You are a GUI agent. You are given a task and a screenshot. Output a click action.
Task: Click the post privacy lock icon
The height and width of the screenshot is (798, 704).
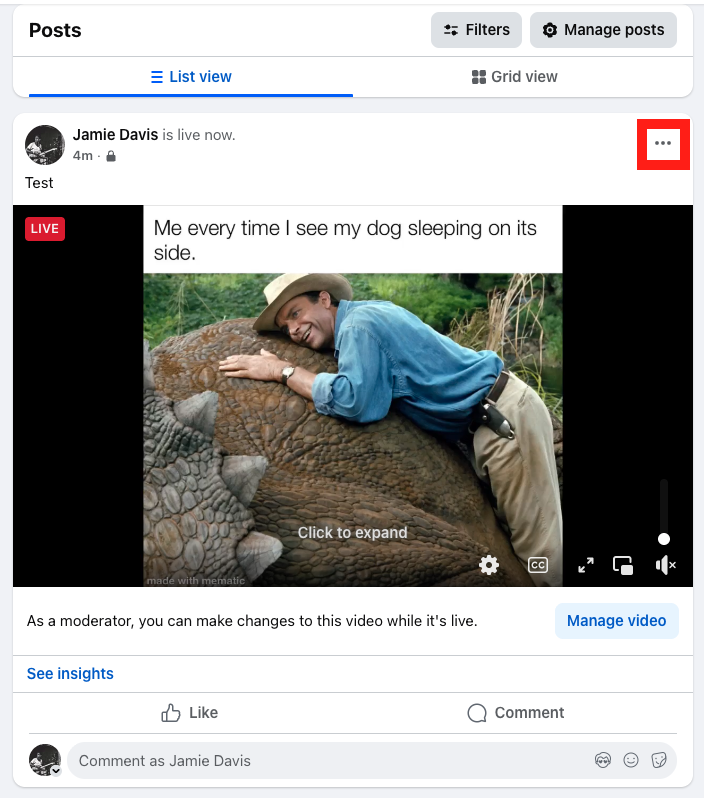click(111, 156)
